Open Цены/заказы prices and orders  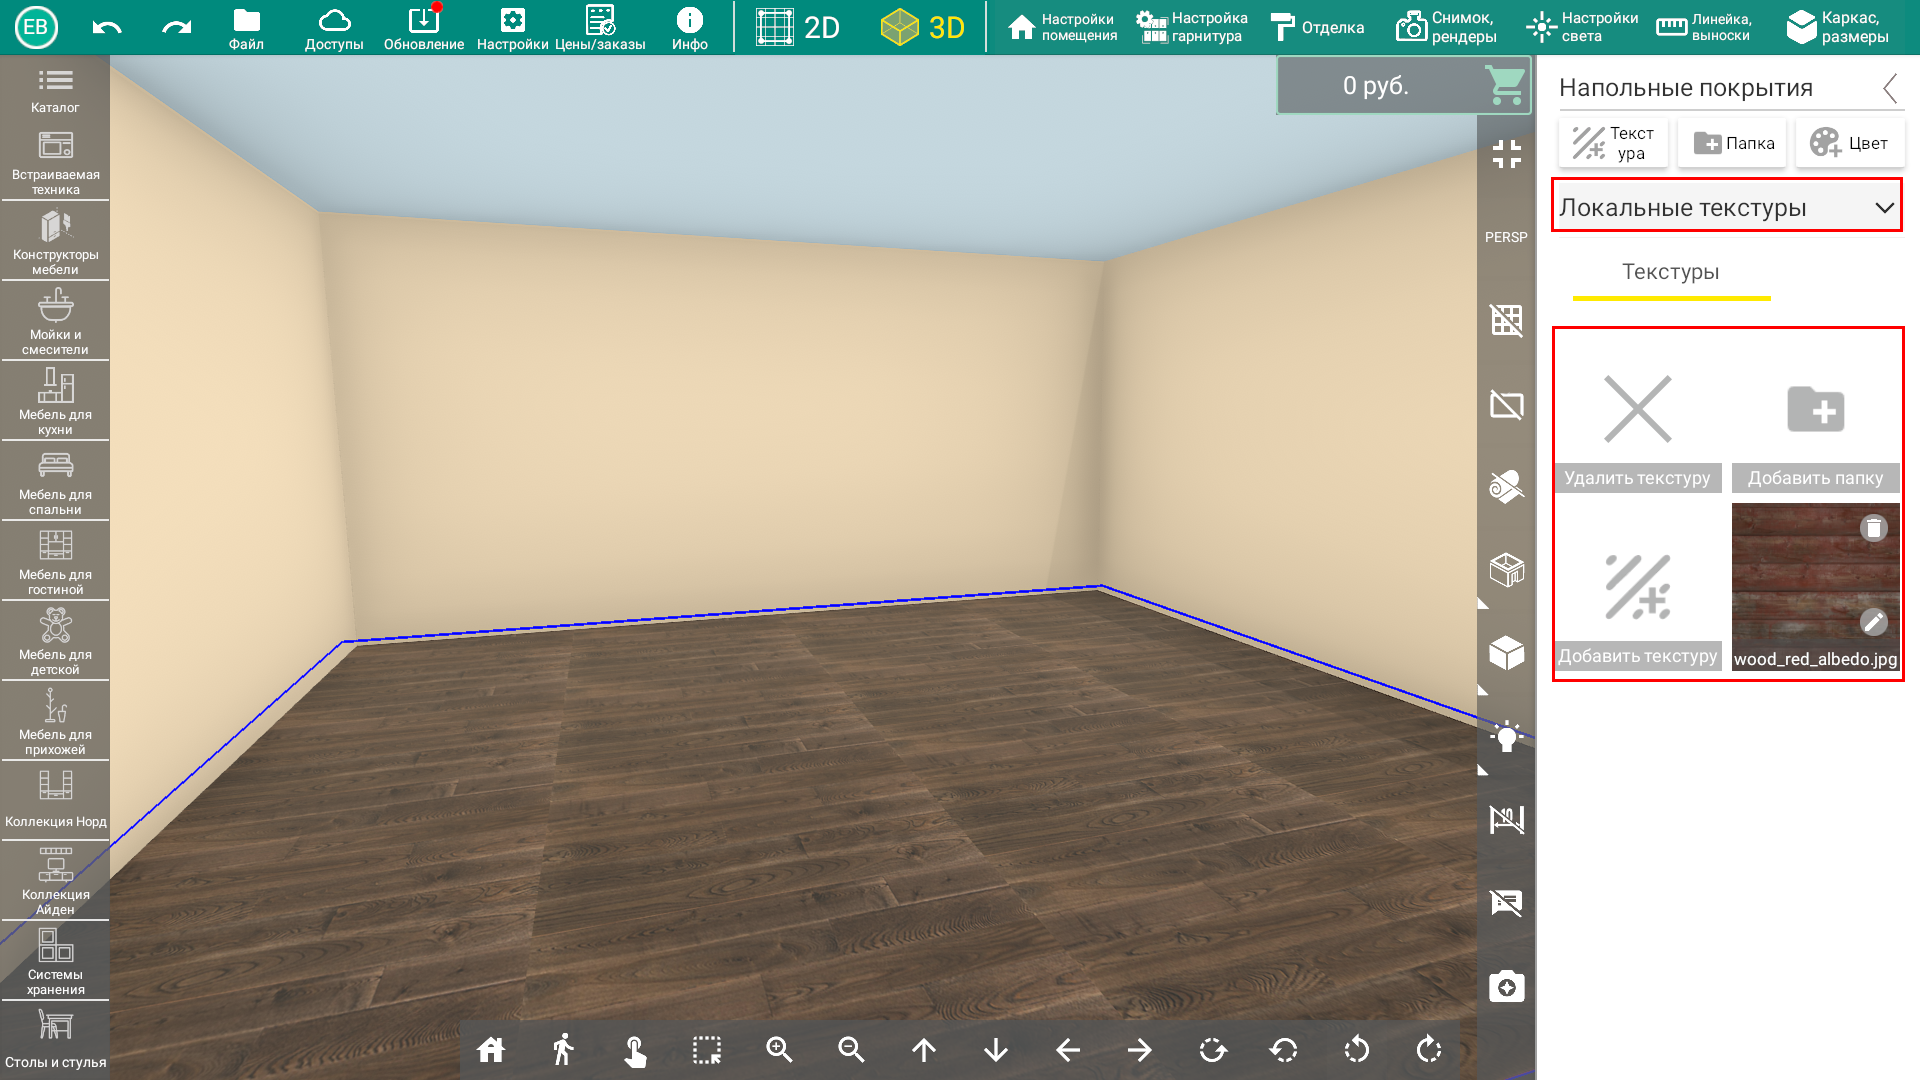pyautogui.click(x=600, y=29)
